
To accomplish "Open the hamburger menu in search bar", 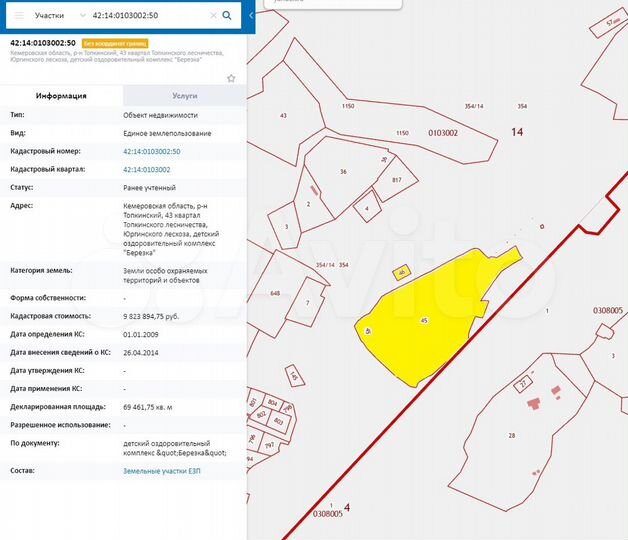I will (x=18, y=16).
